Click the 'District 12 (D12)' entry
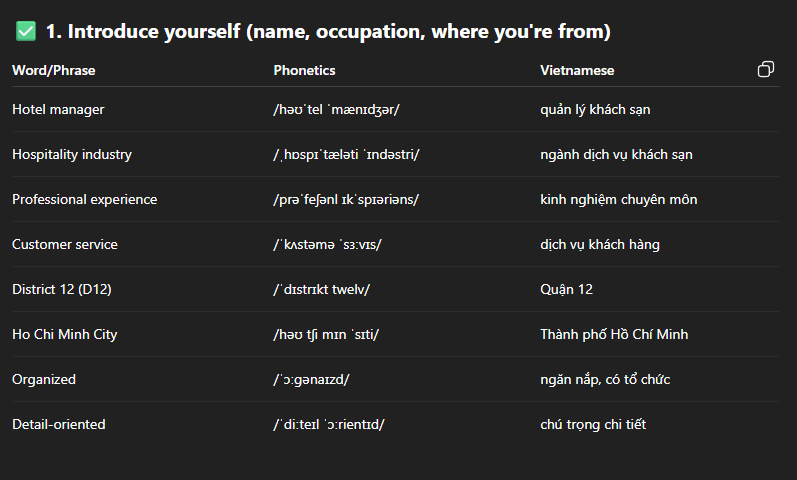Viewport: 797px width, 480px height. pos(62,289)
